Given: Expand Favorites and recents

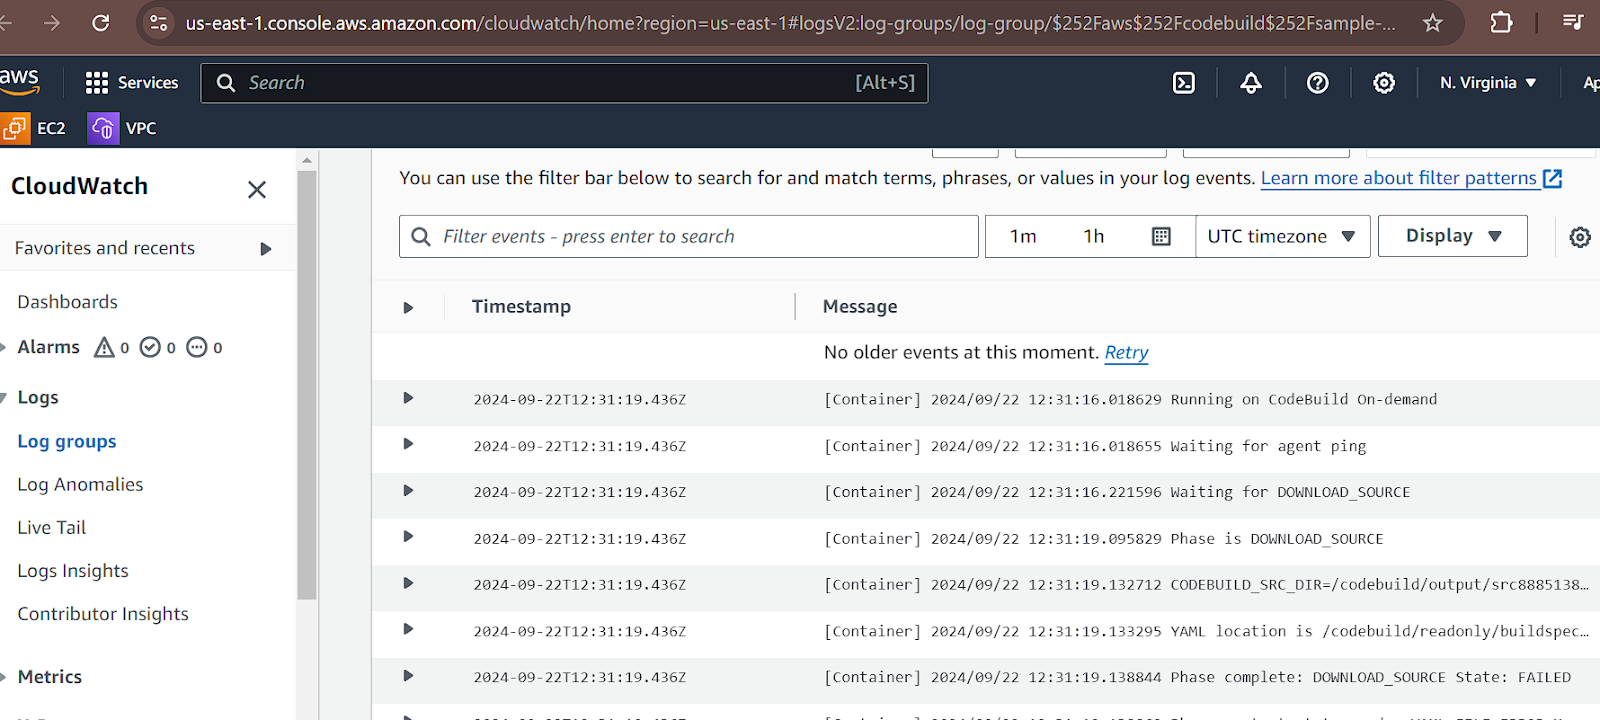Looking at the screenshot, I should coord(266,249).
